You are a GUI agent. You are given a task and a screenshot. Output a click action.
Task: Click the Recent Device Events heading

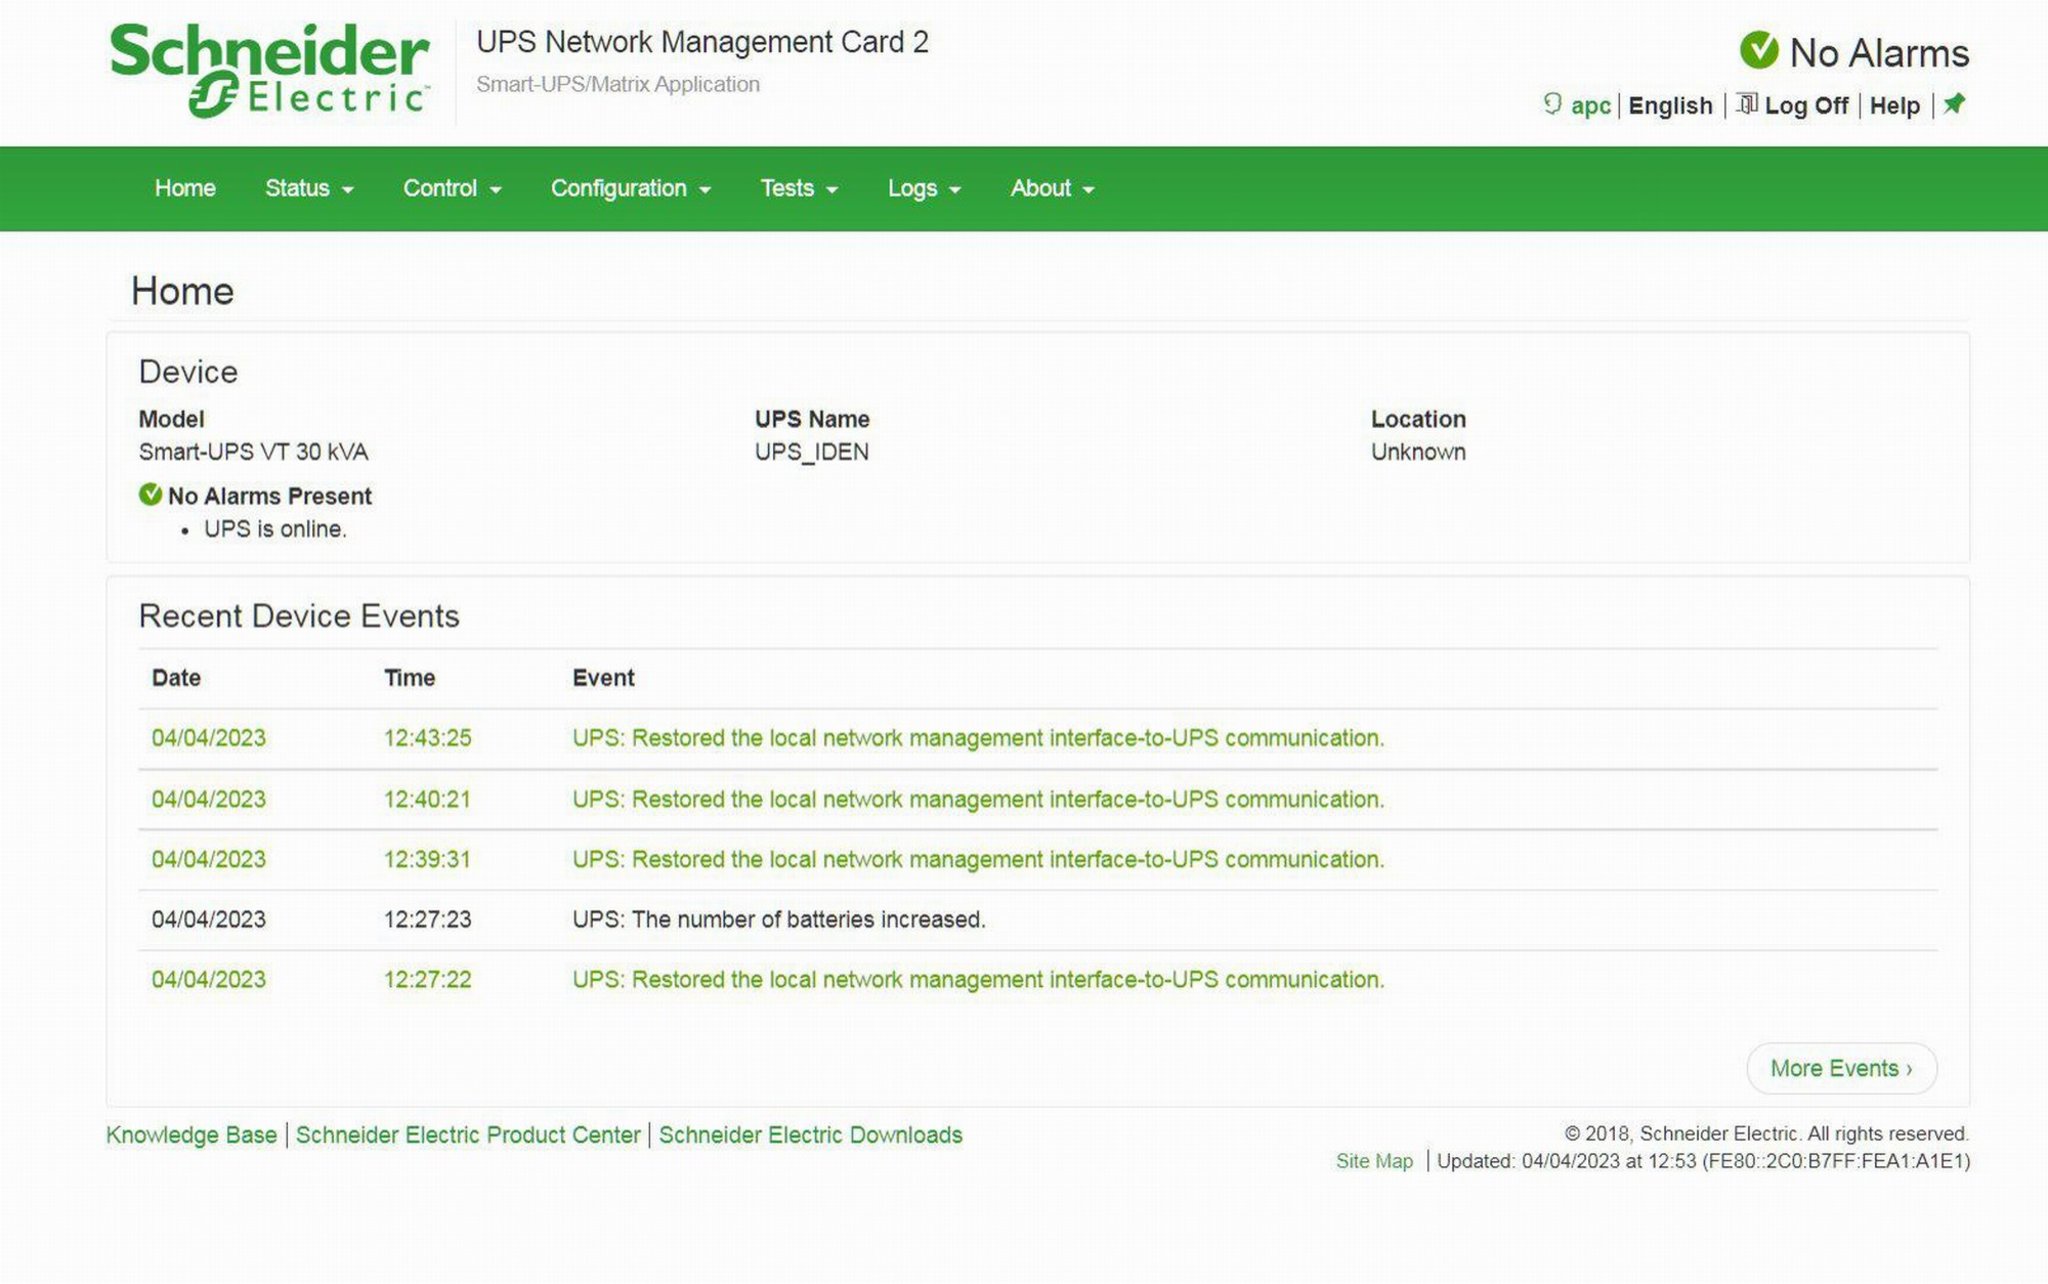pos(298,616)
